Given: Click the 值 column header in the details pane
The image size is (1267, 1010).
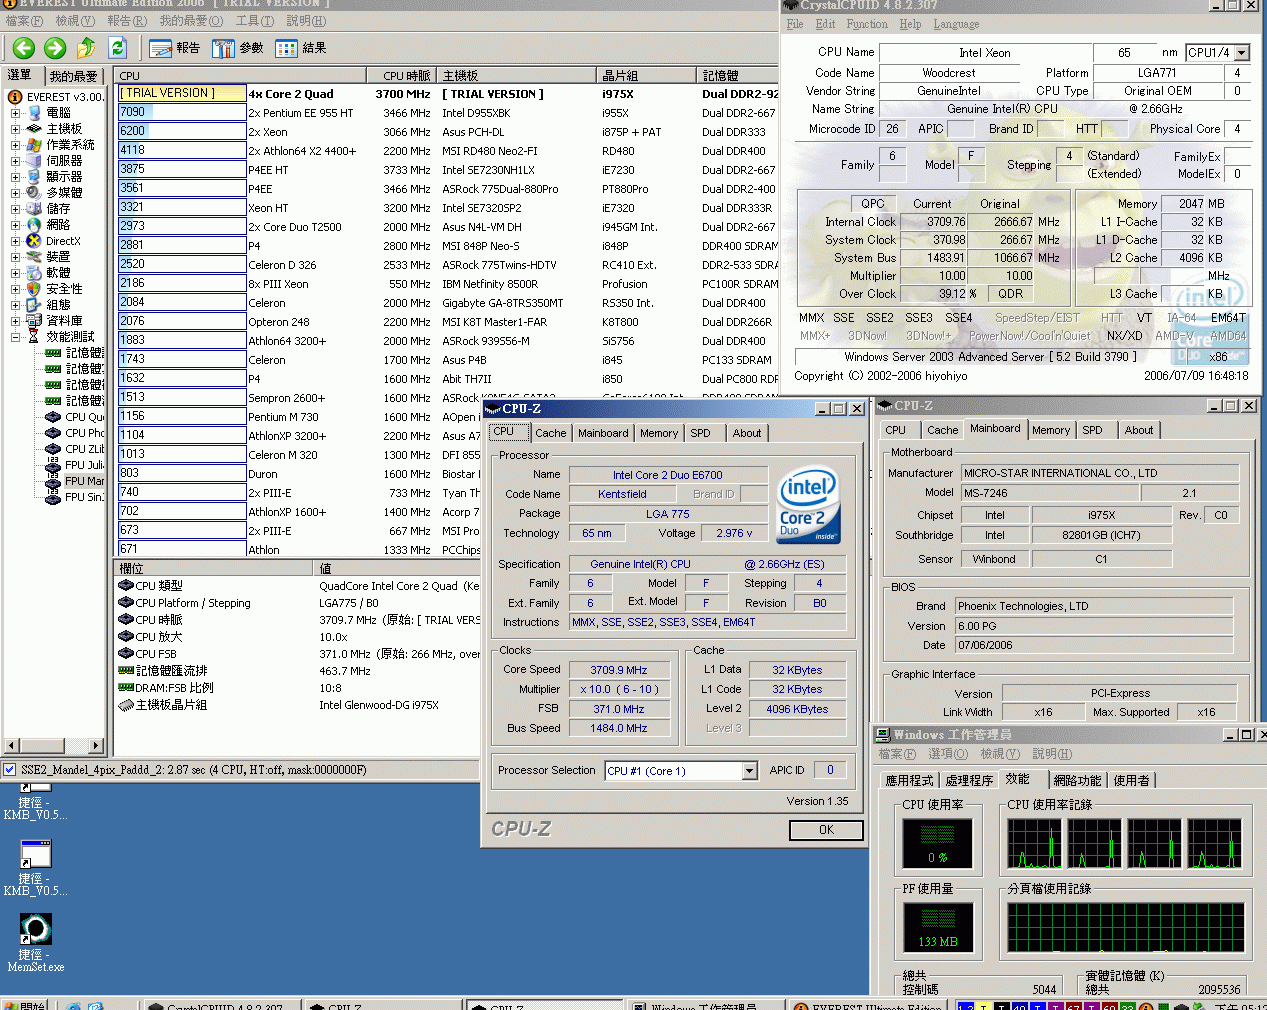Looking at the screenshot, I should [398, 568].
